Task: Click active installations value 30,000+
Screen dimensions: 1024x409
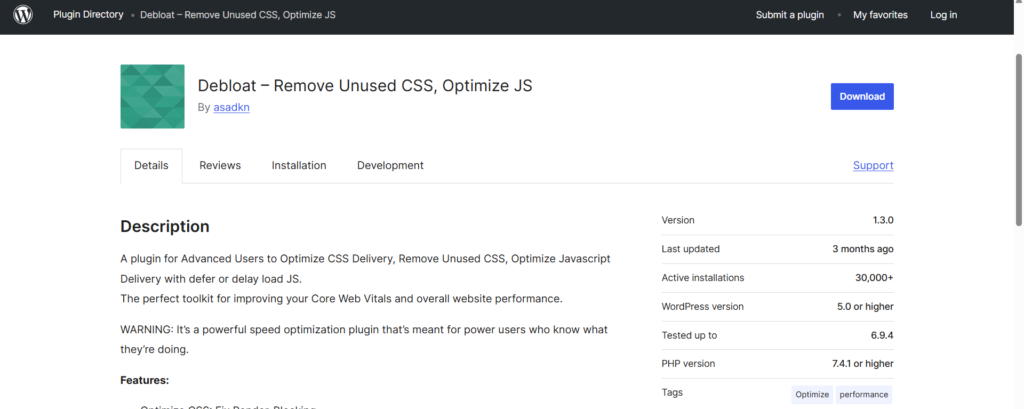Action: (874, 278)
